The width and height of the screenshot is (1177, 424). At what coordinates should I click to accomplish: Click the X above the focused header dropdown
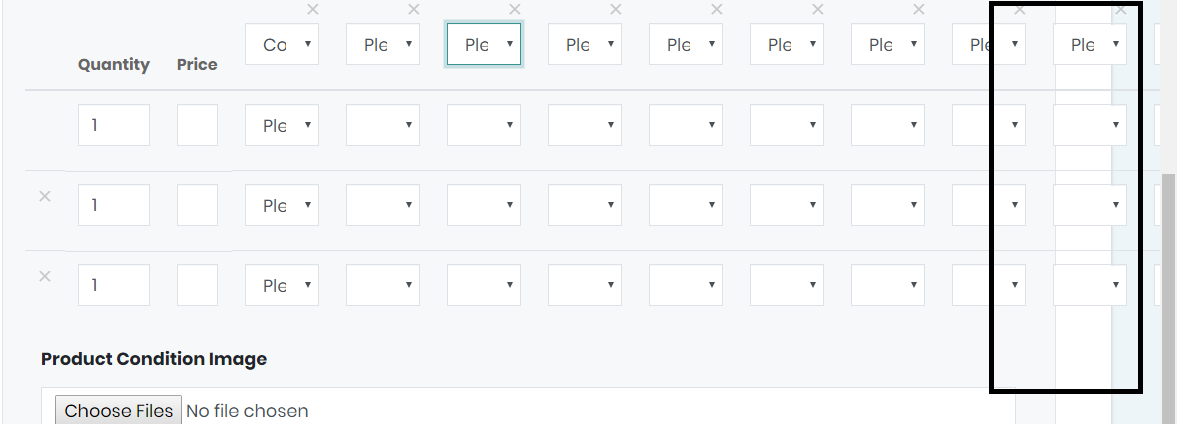[x=514, y=10]
